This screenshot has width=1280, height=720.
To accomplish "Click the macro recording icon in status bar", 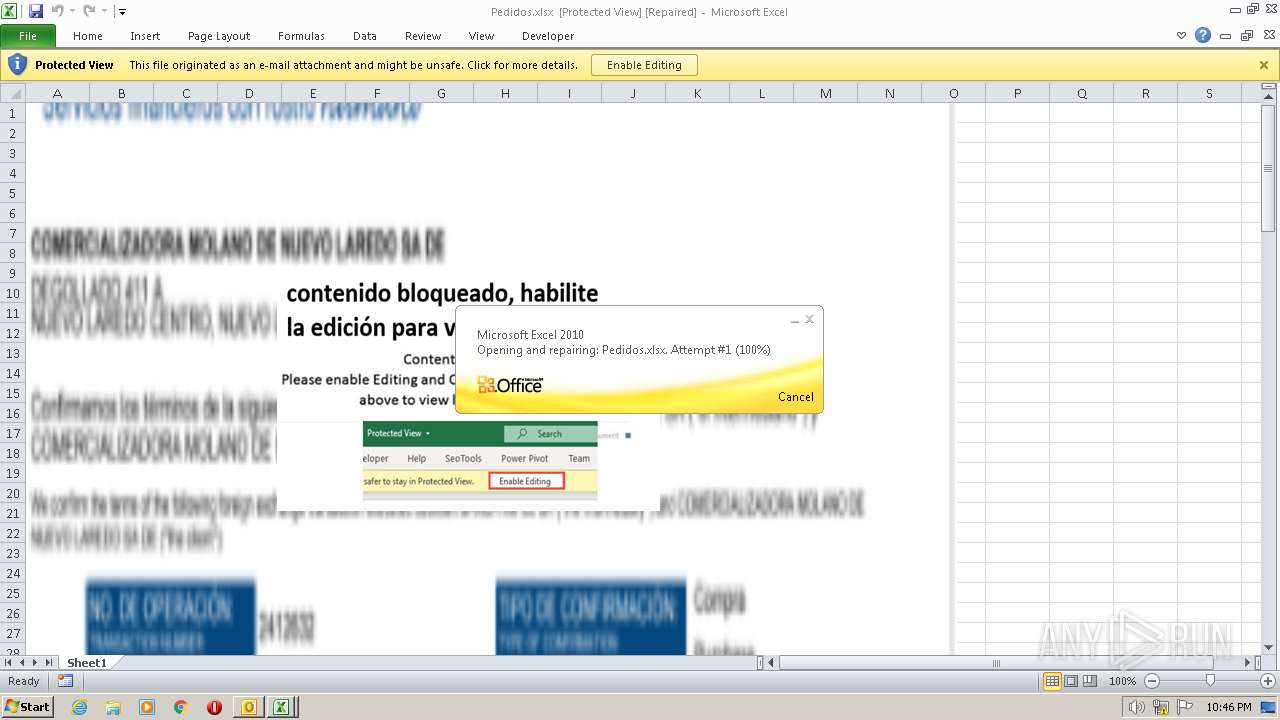I will 65,681.
